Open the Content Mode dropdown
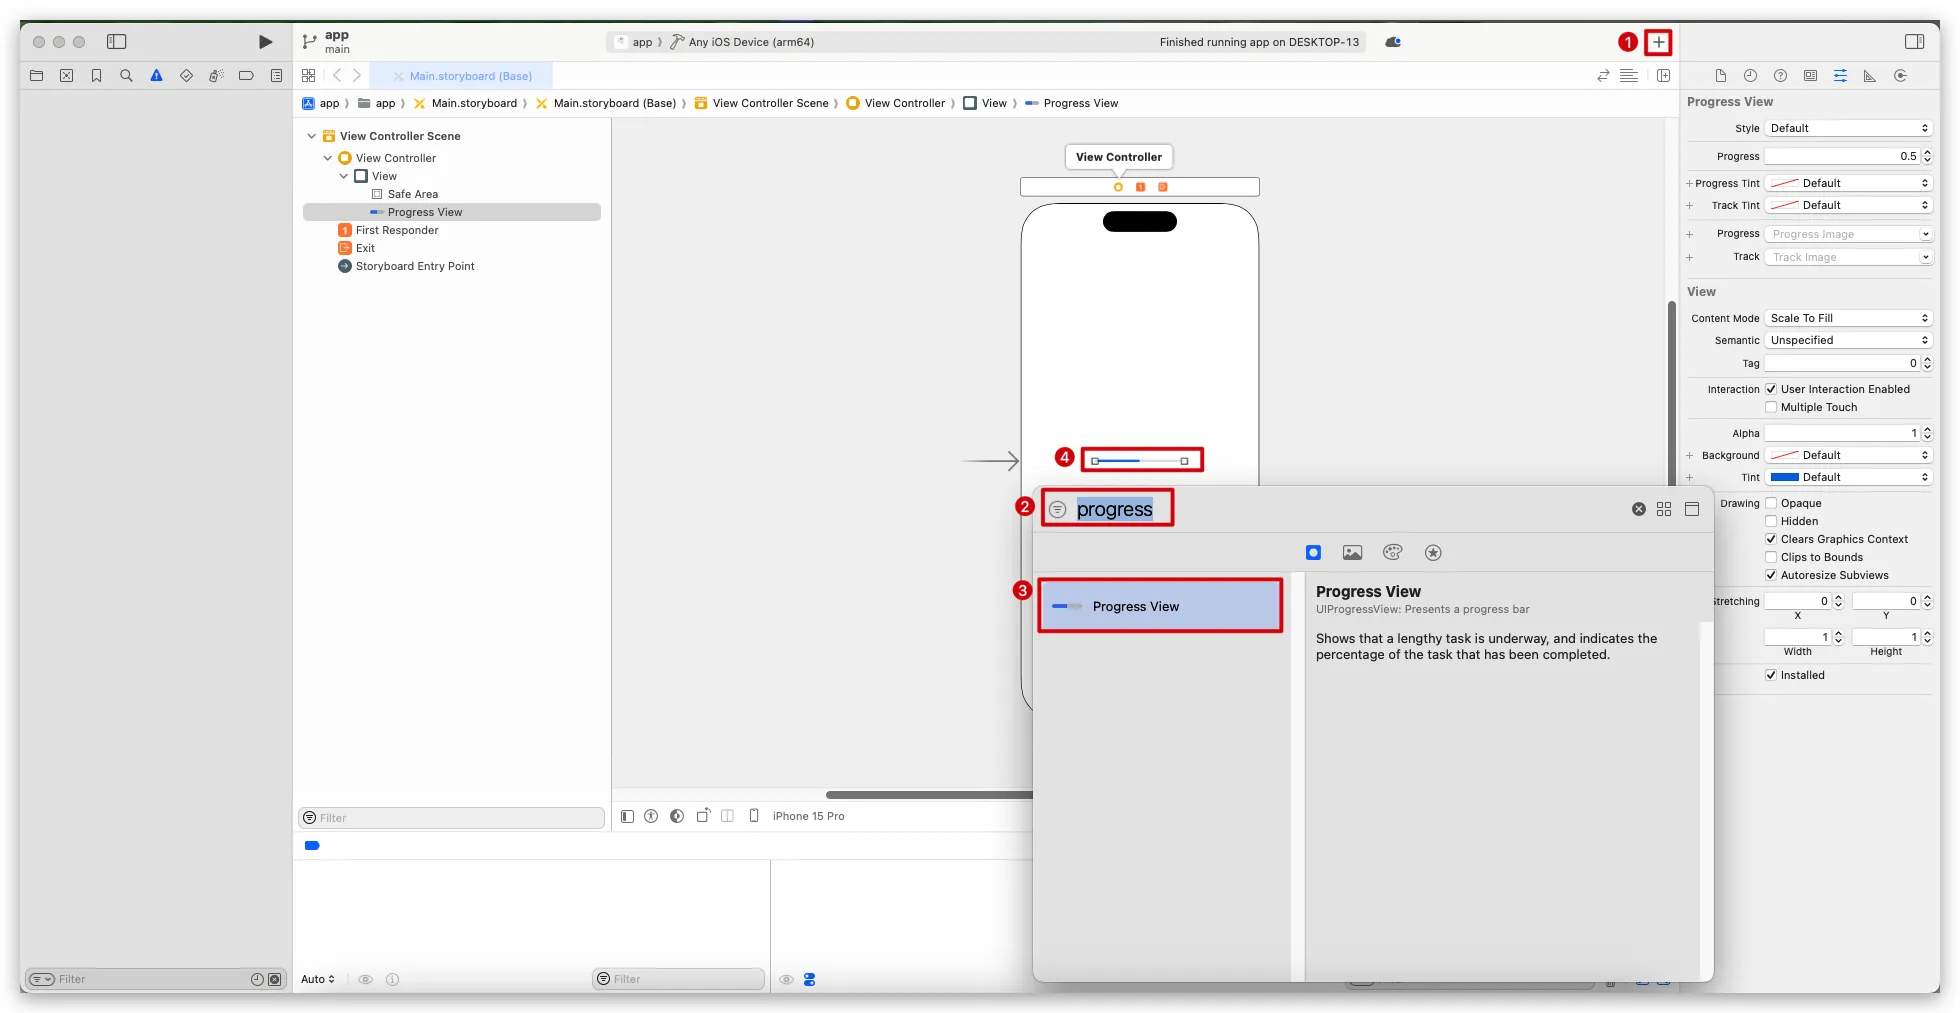This screenshot has width=1960, height=1013. 1847,318
